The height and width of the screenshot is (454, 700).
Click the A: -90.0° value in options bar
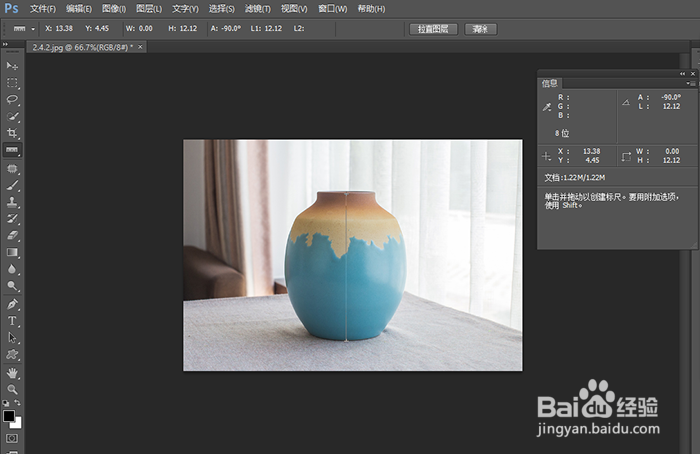click(225, 28)
